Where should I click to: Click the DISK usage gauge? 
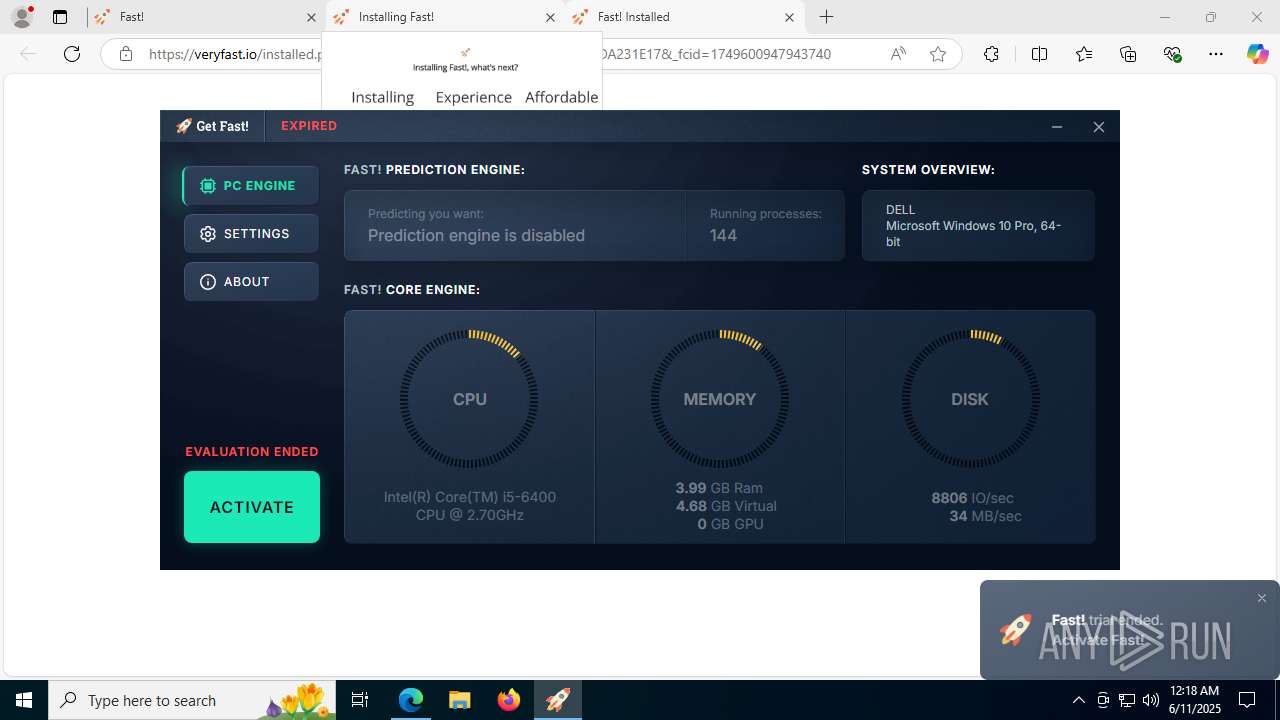970,399
